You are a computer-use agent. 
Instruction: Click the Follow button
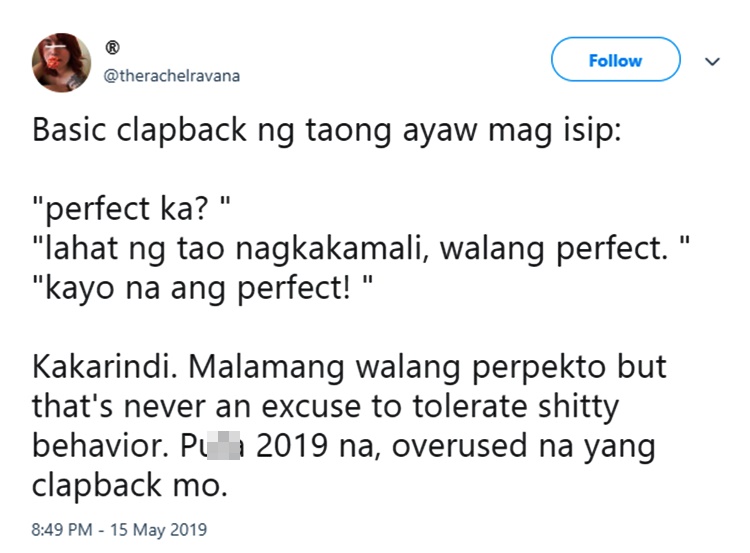(x=615, y=61)
